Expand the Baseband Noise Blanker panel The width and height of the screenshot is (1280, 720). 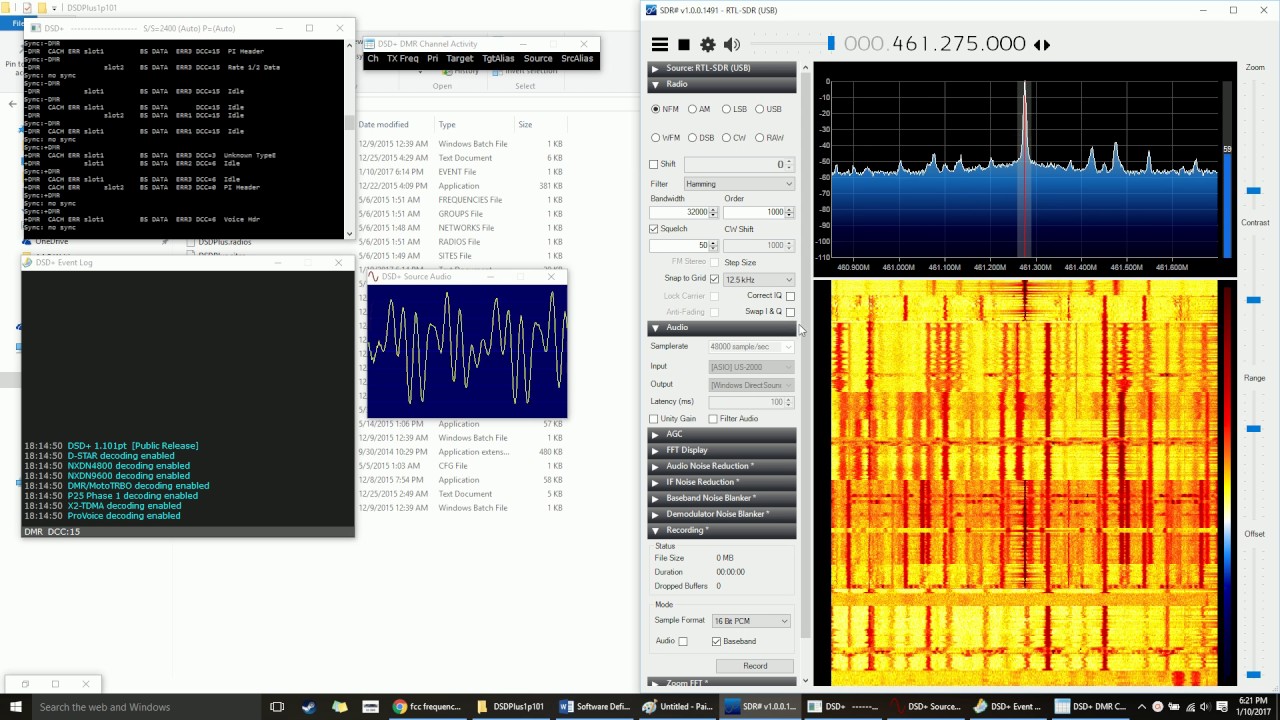click(x=722, y=498)
